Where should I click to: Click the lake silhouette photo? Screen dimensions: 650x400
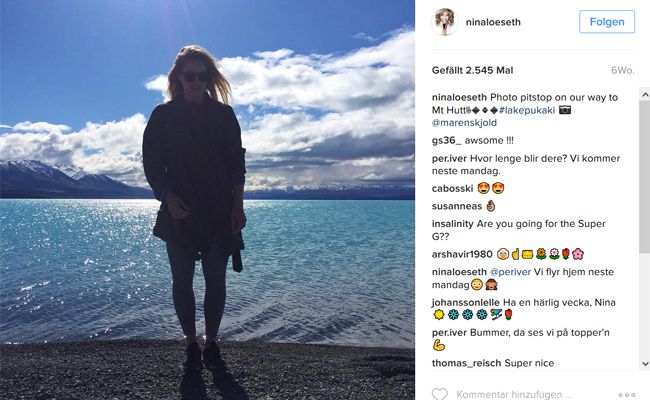pyautogui.click(x=207, y=200)
